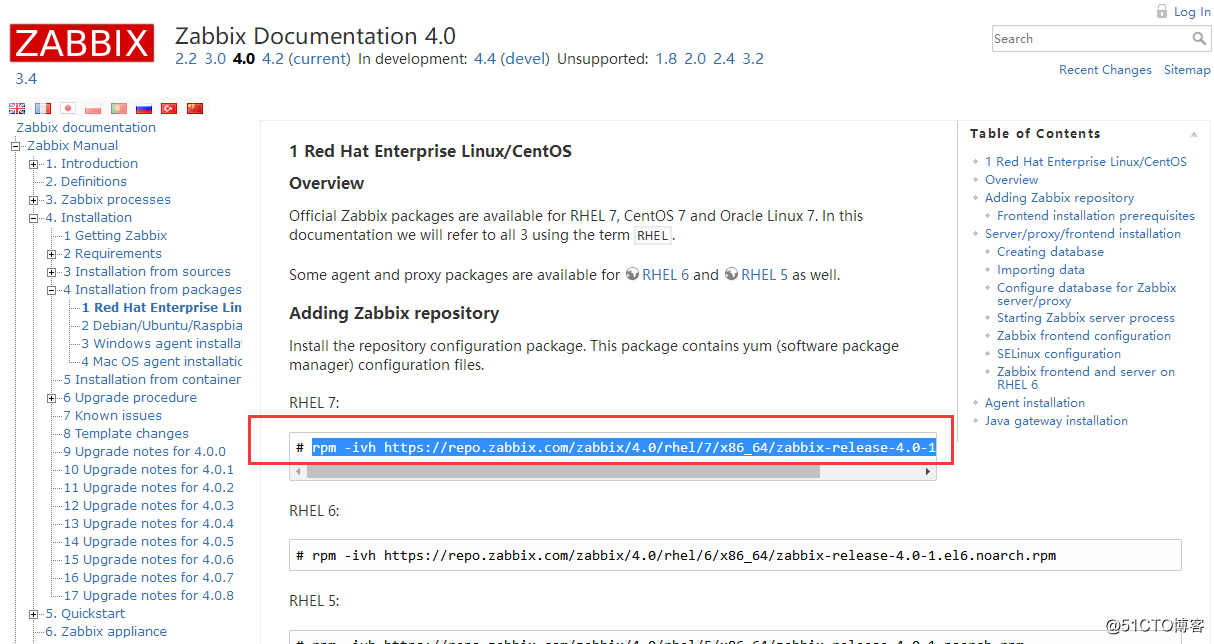Jump to Creating database in contents
Viewport: 1214px width, 644px height.
click(x=1050, y=252)
